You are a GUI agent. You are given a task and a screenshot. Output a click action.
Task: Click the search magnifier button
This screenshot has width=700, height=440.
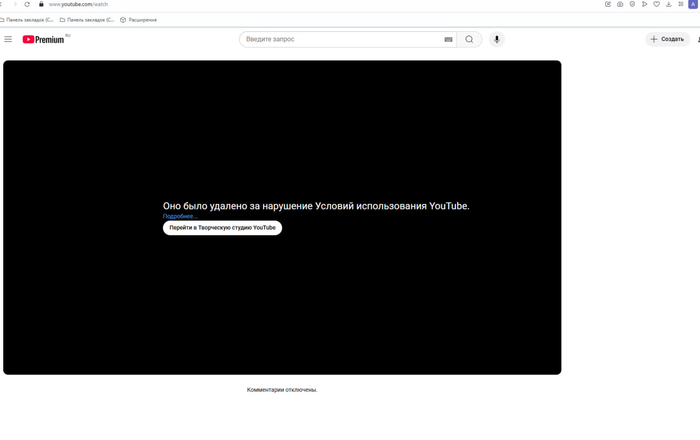coord(469,39)
